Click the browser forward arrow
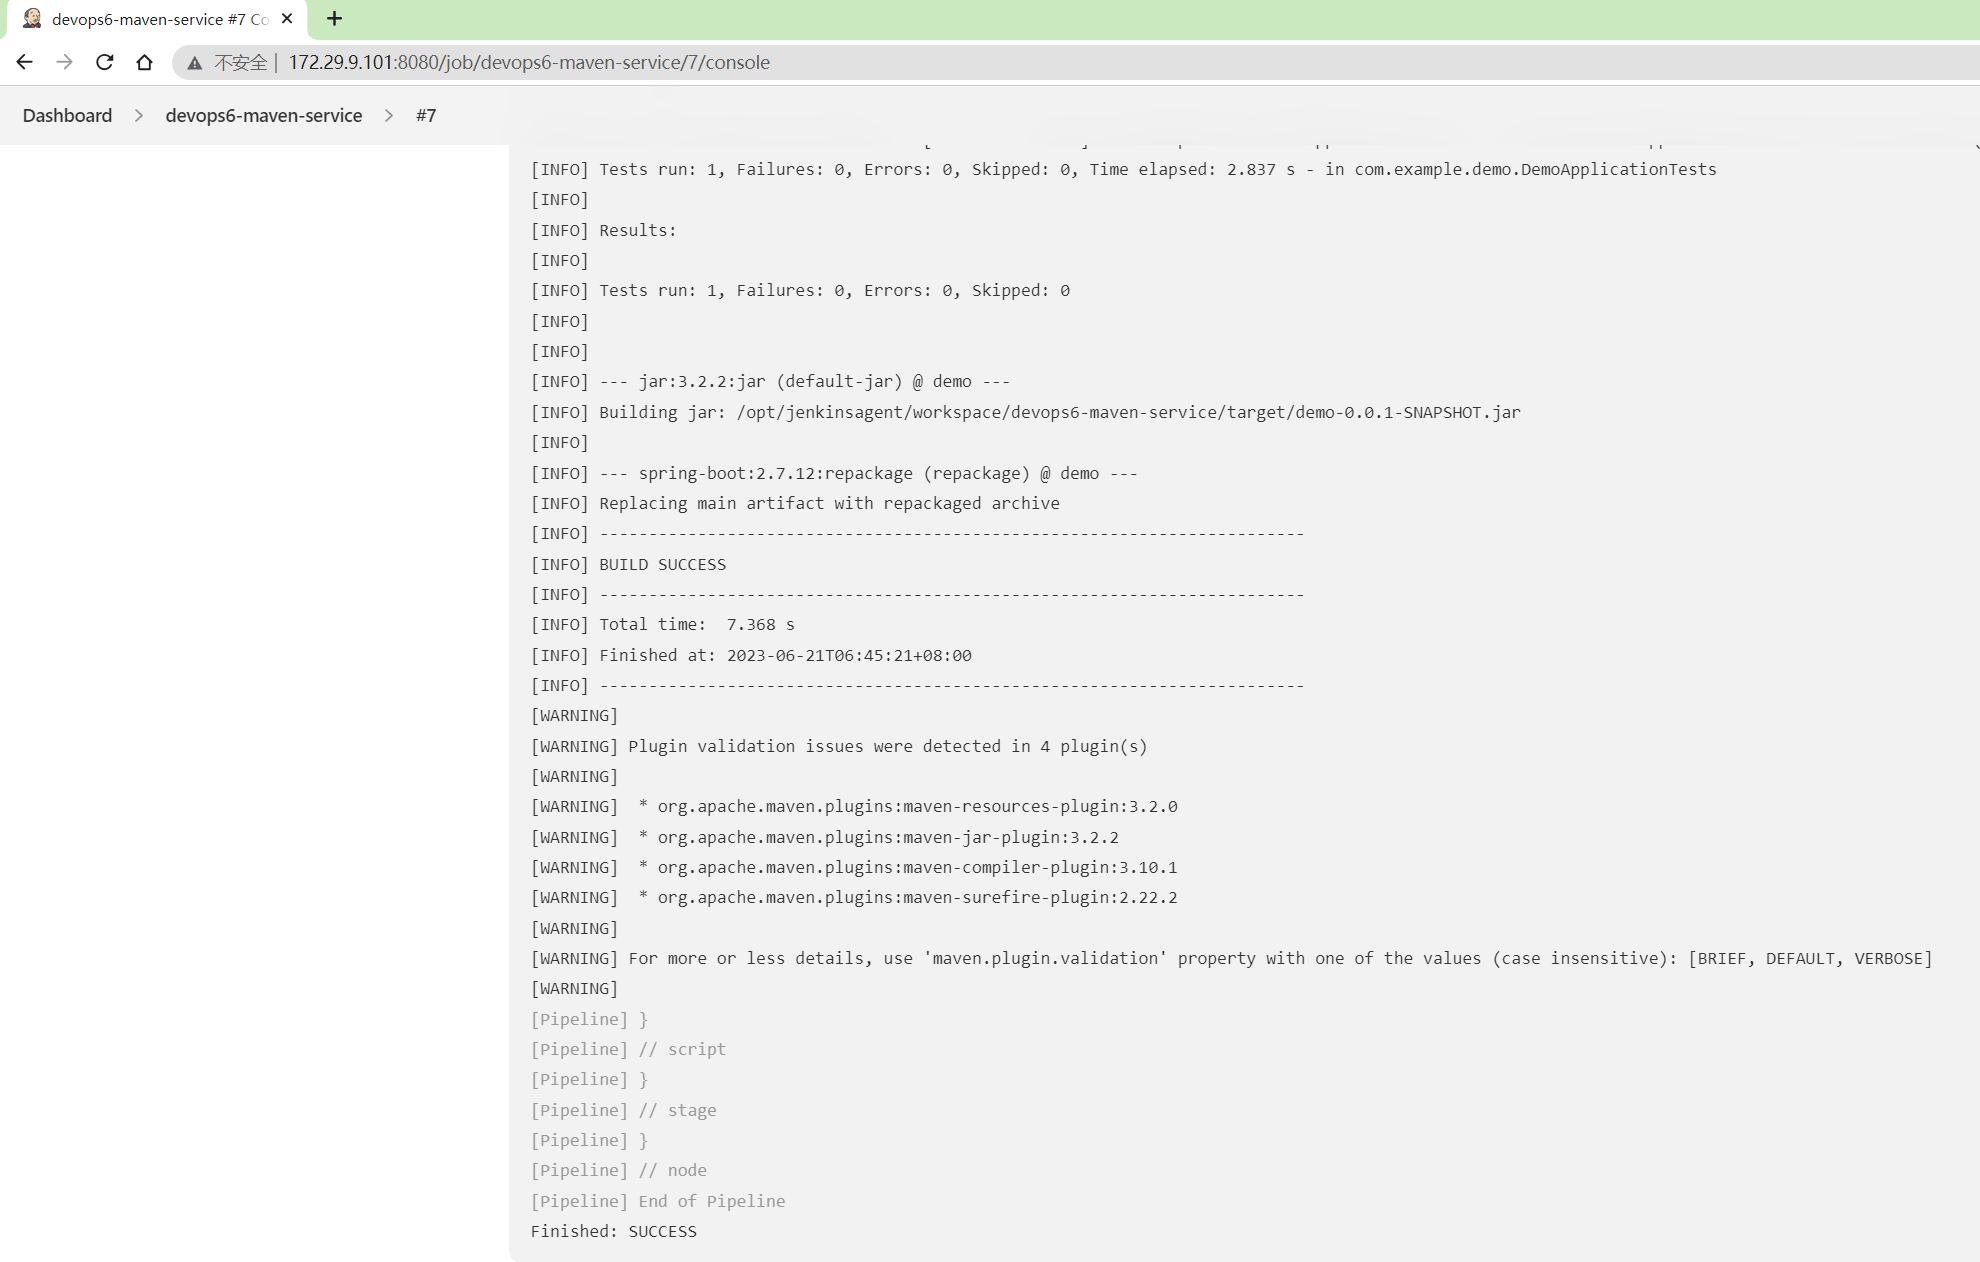 click(x=65, y=62)
